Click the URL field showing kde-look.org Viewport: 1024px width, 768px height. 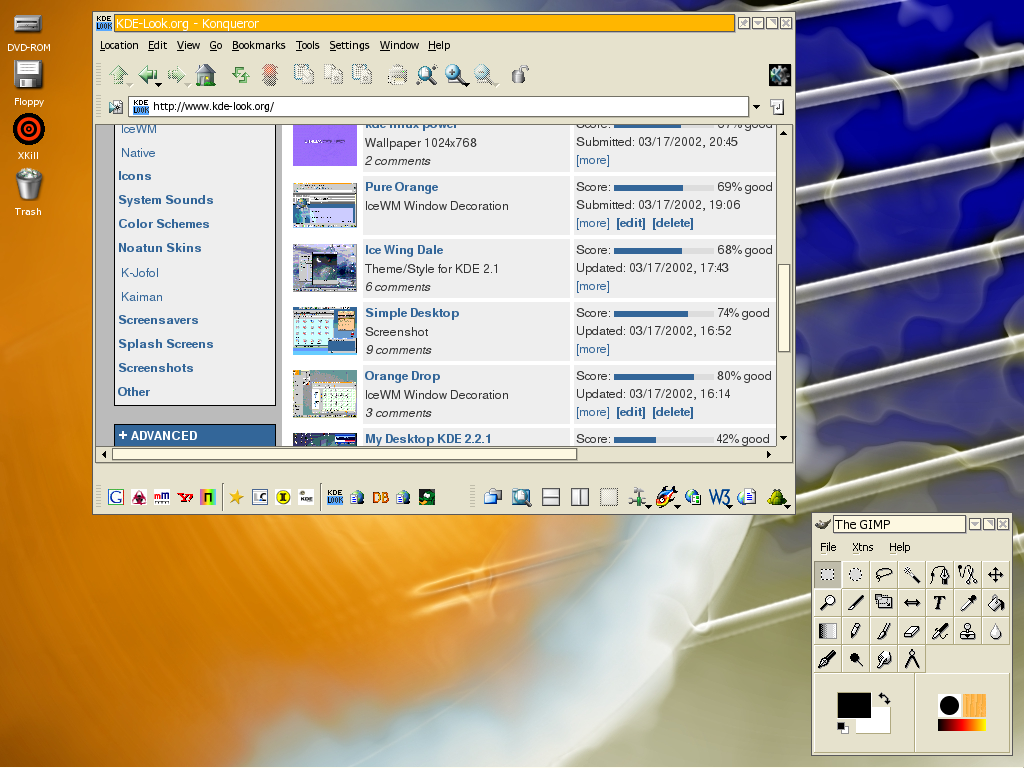pos(438,106)
